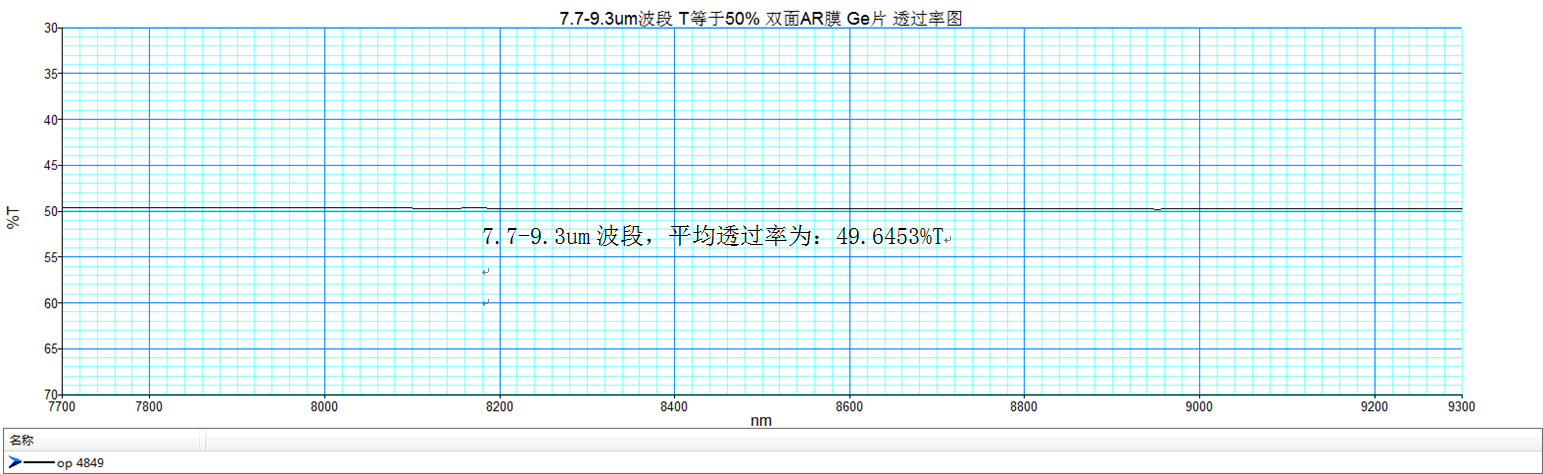Click the %T y-axis label
The image size is (1543, 474).
[x=13, y=216]
